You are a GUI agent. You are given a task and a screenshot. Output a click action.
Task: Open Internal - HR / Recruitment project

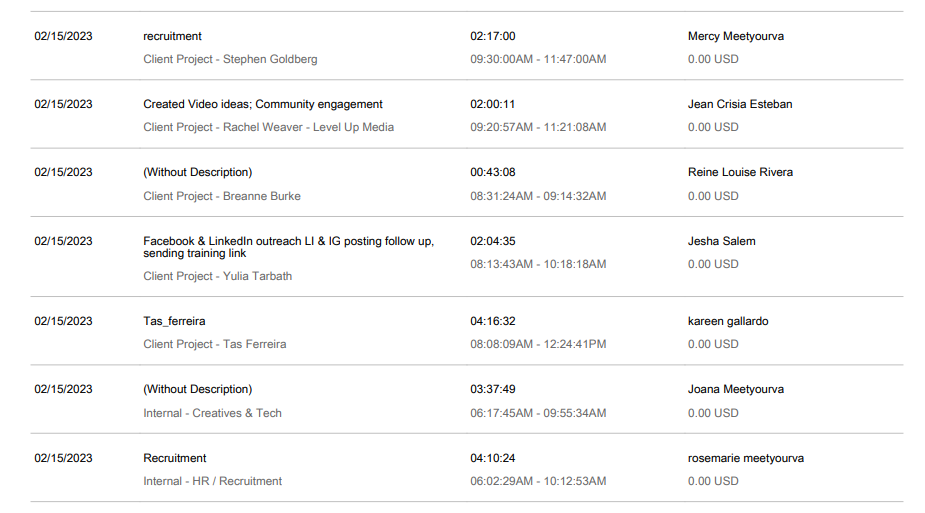pos(212,481)
